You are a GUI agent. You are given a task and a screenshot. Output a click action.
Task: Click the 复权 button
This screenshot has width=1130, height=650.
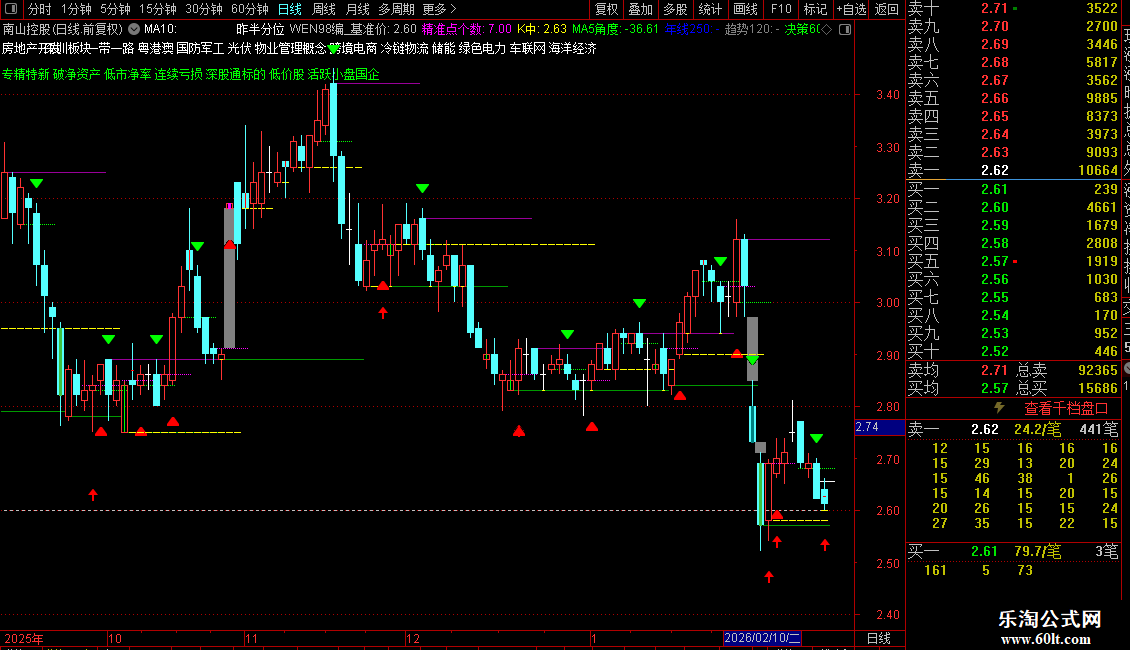(606, 9)
